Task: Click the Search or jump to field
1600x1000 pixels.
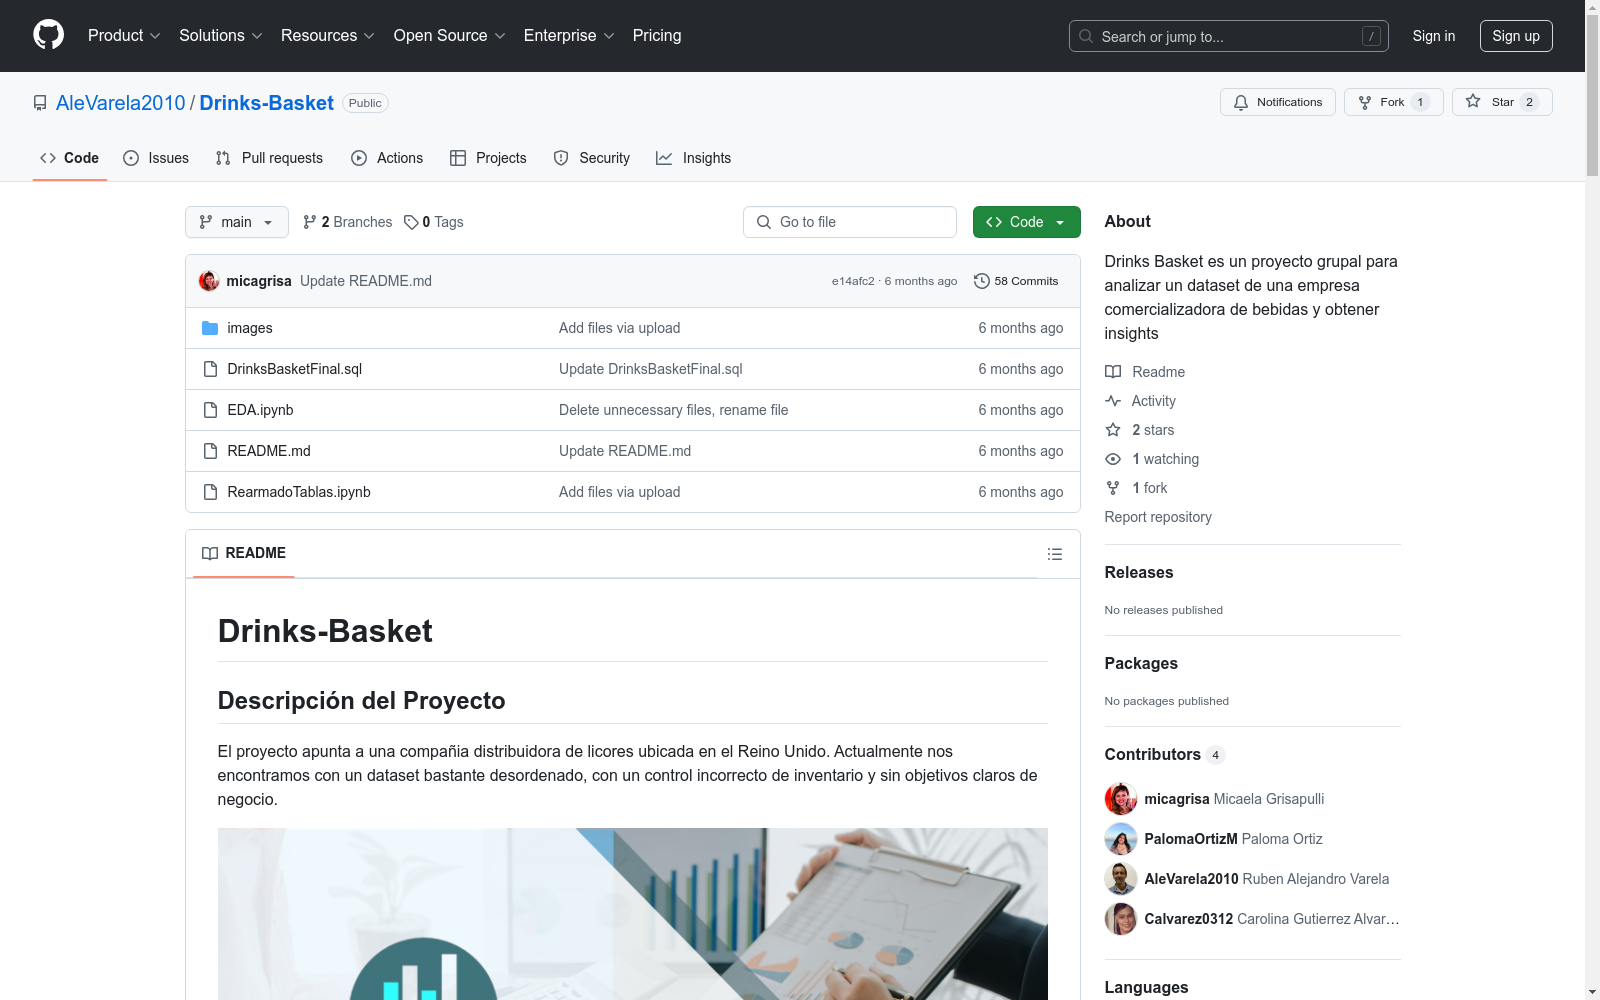Action: pyautogui.click(x=1229, y=36)
